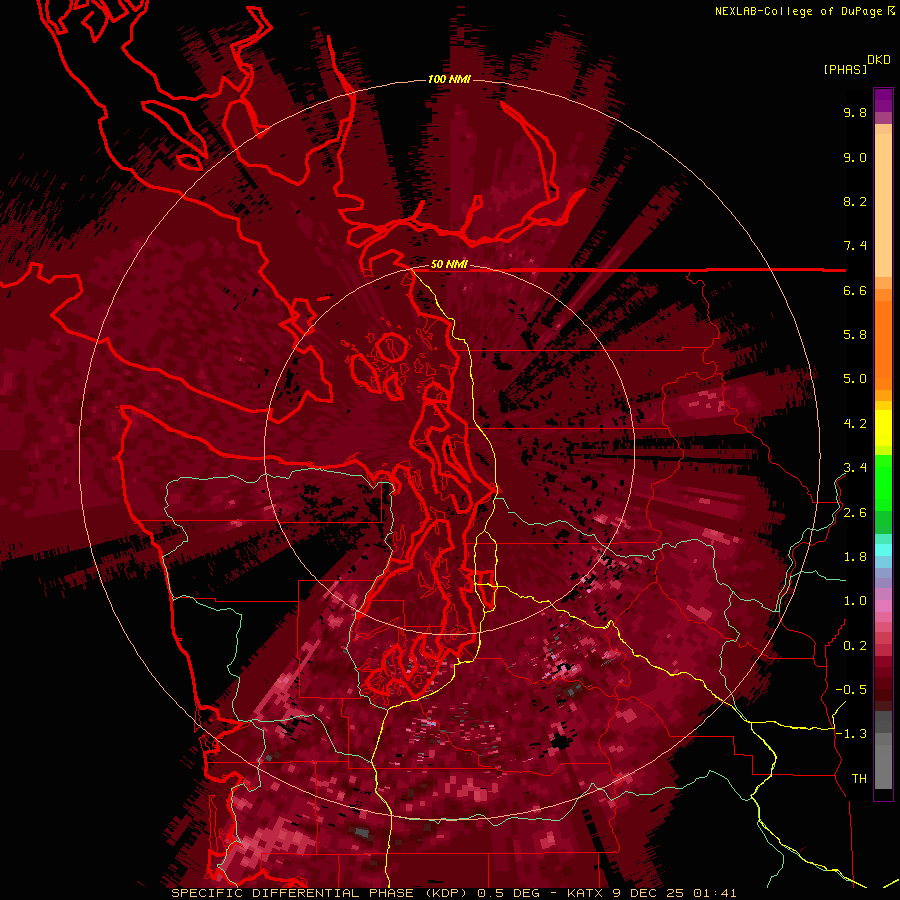Click the yellow segment of the color bar
900x900 pixels.
(x=883, y=428)
